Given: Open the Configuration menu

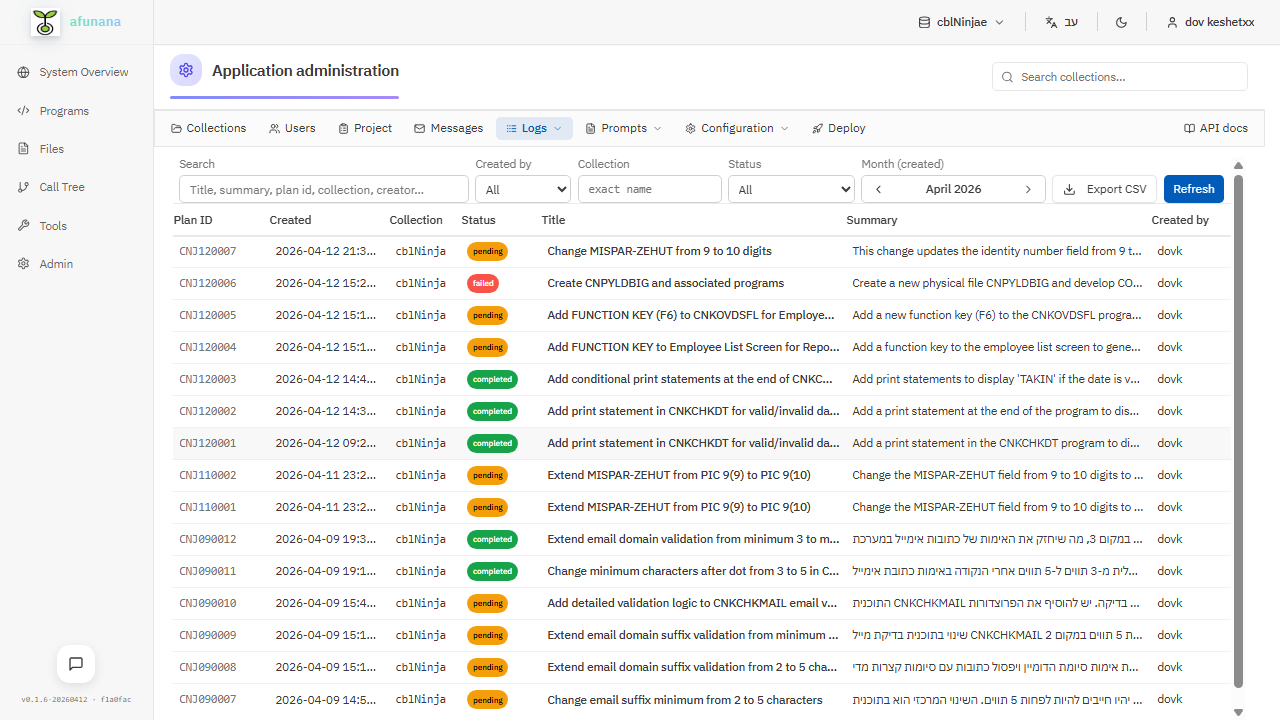Looking at the screenshot, I should [x=736, y=128].
